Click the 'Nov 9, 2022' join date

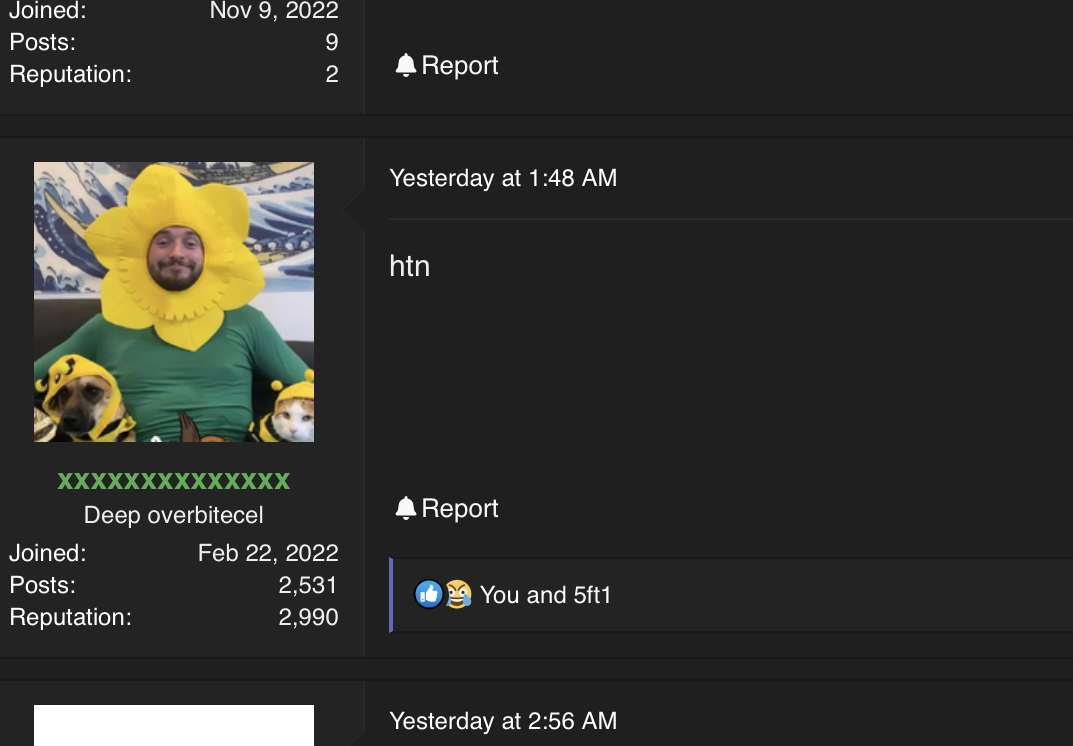pyautogui.click(x=274, y=11)
